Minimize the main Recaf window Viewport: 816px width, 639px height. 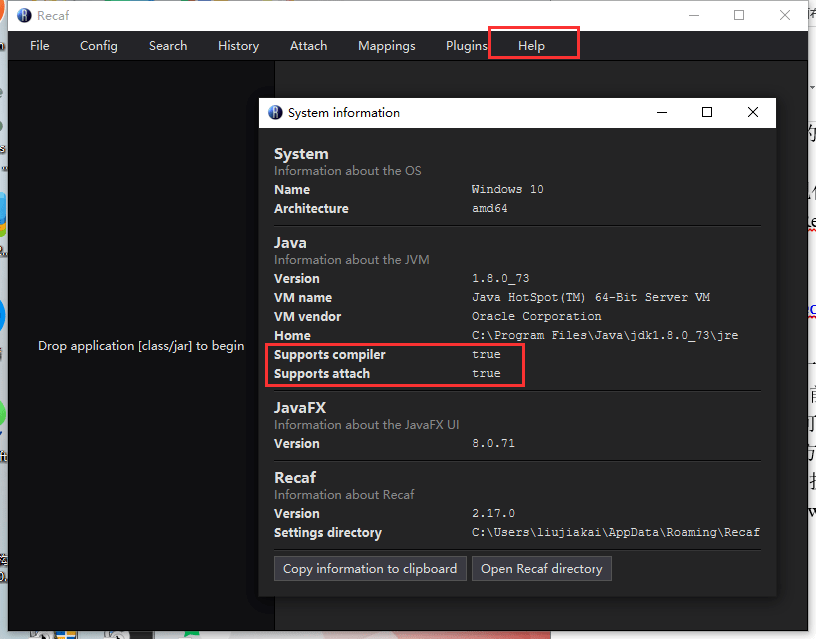coord(693,15)
